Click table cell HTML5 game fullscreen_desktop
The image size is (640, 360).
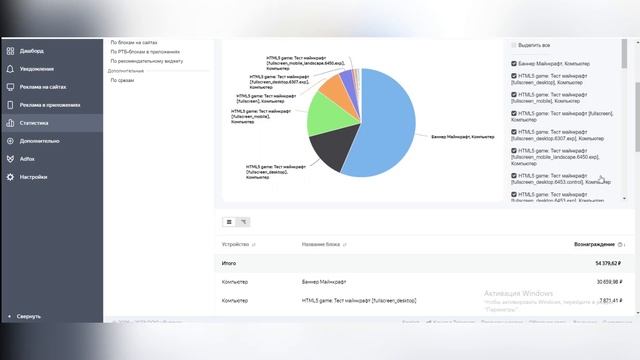359,301
